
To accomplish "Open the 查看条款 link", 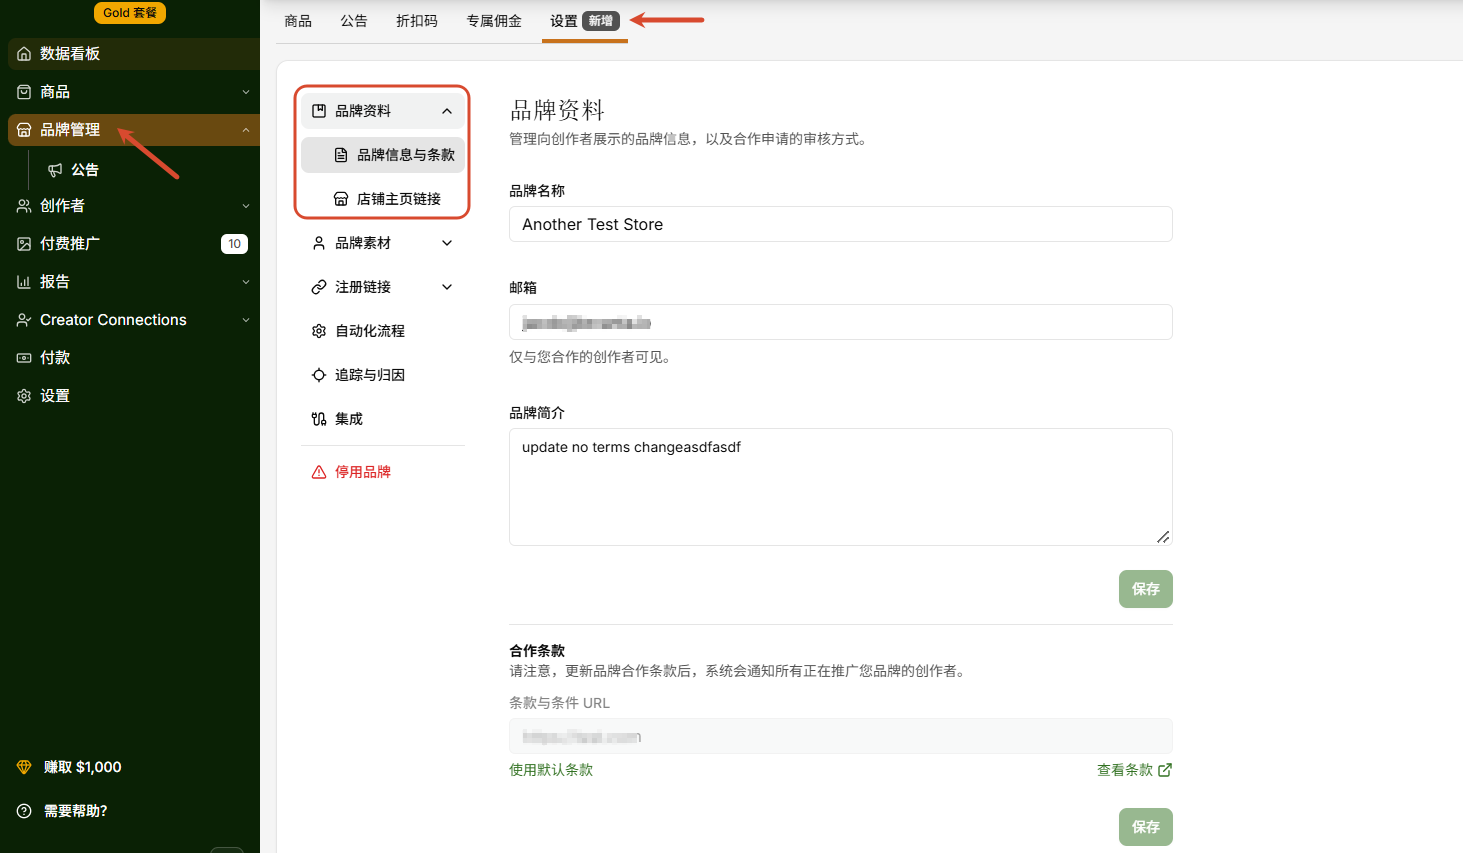I will coord(1134,770).
